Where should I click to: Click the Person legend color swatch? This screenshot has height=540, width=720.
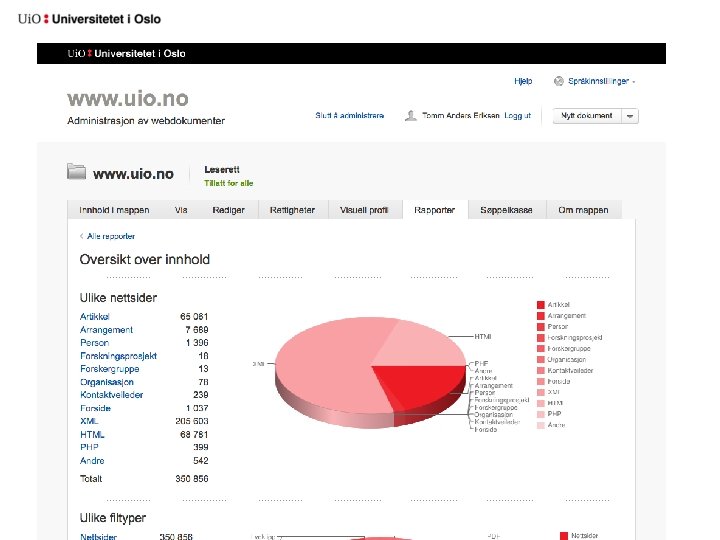(540, 327)
